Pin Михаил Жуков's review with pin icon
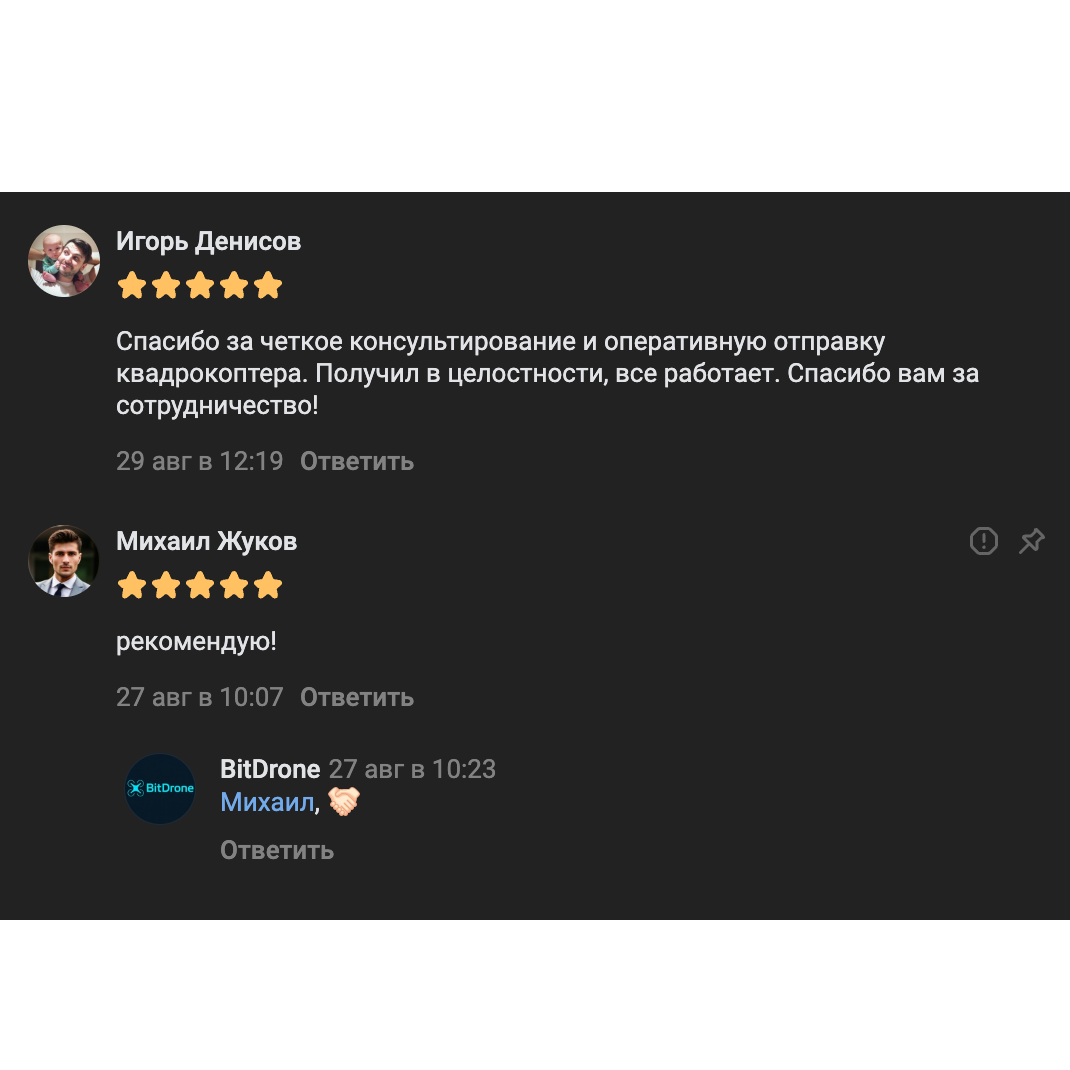This screenshot has width=1070, height=1070. (x=1032, y=541)
